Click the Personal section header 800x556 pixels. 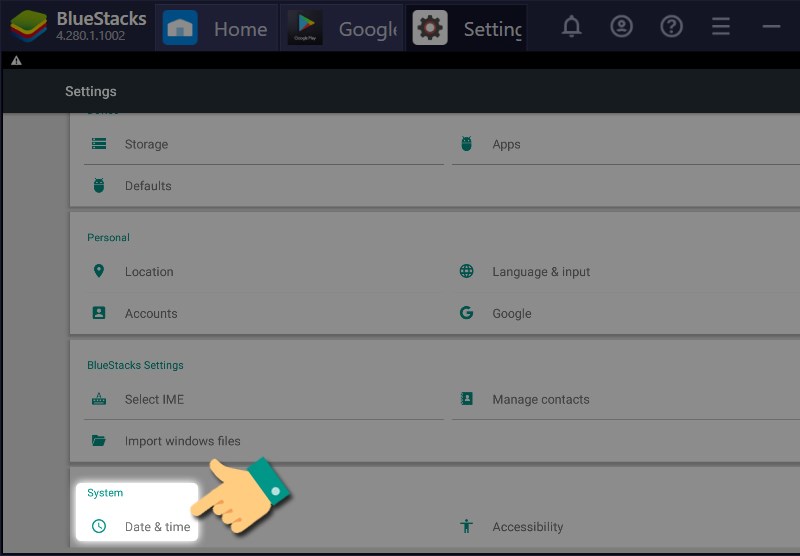click(x=108, y=237)
